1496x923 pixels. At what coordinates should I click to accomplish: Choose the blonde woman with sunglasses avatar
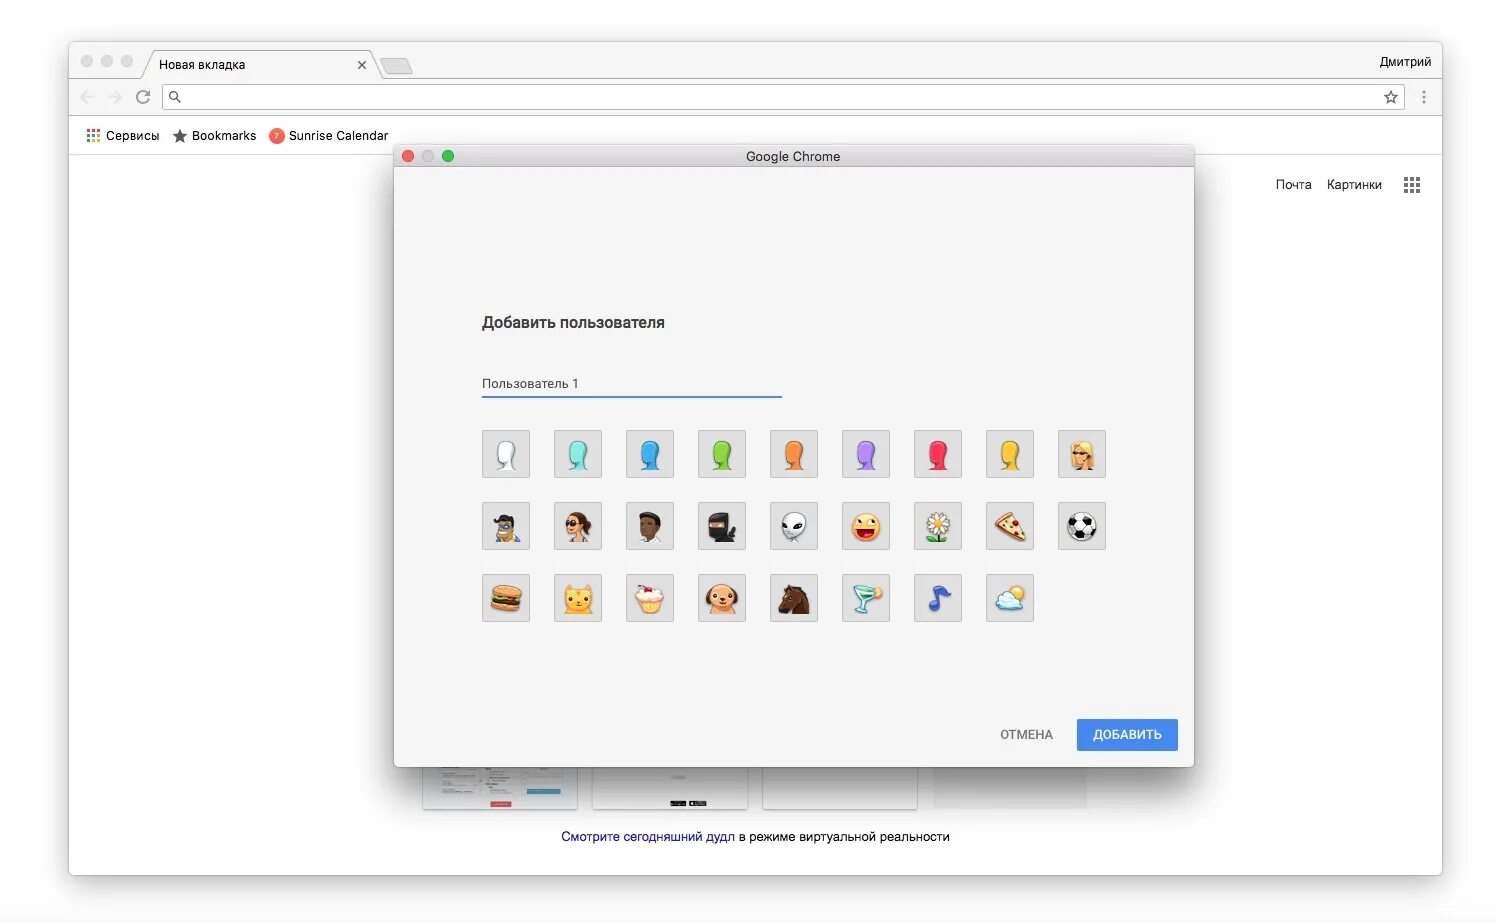click(1082, 454)
